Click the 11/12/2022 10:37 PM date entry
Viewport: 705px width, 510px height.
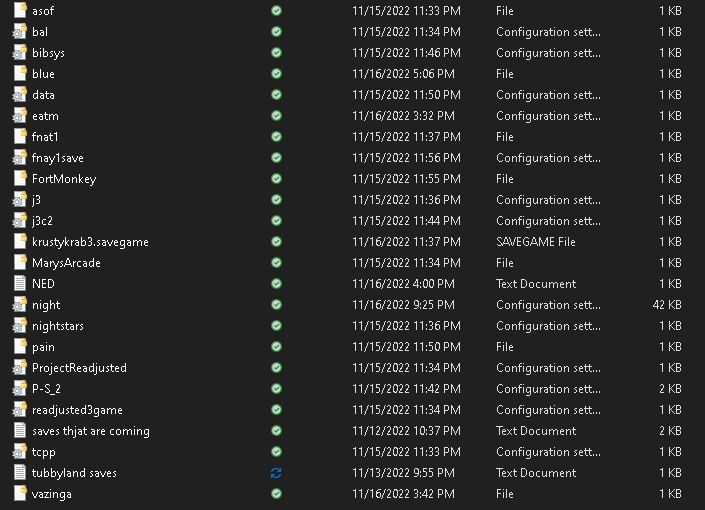406,430
